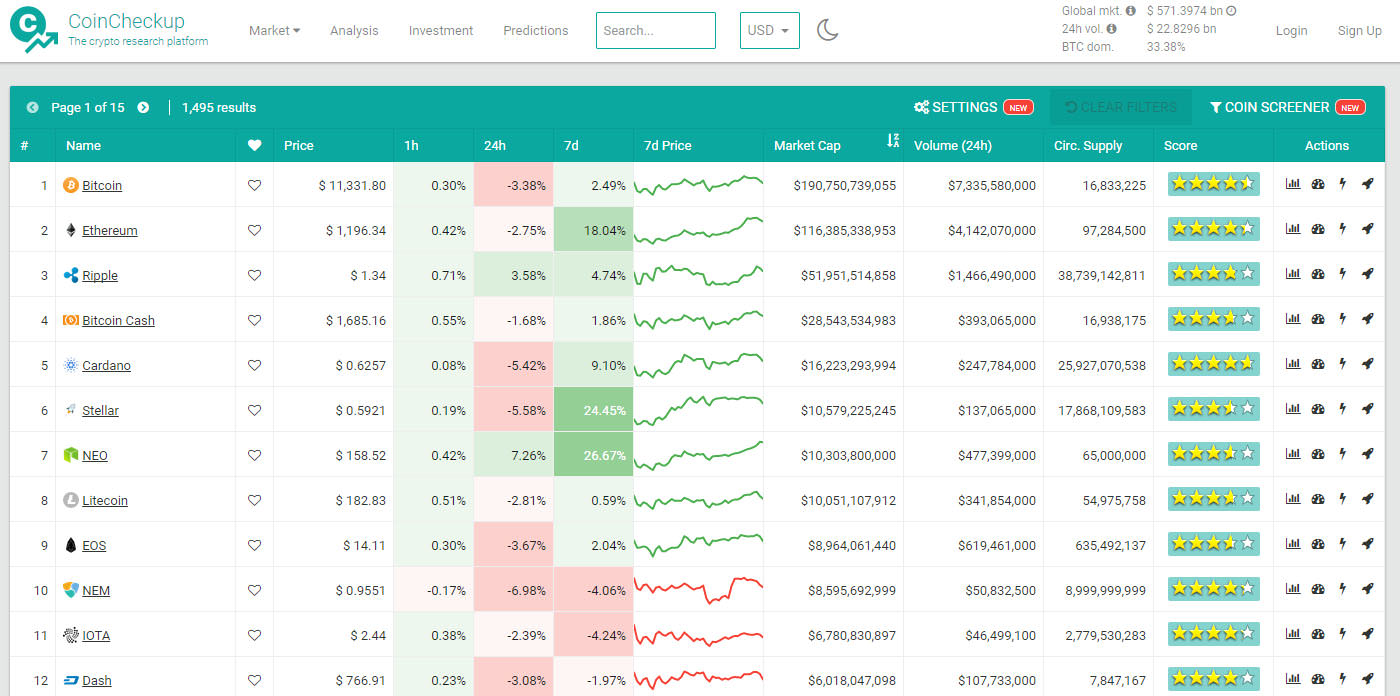The height and width of the screenshot is (696, 1400).
Task: Click NEO's star score rating
Action: tap(1213, 454)
